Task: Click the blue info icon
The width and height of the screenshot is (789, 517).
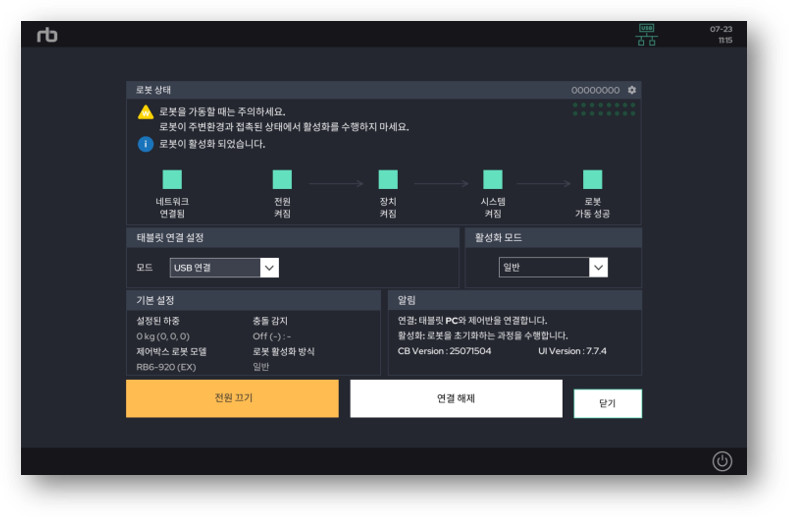Action: click(145, 144)
